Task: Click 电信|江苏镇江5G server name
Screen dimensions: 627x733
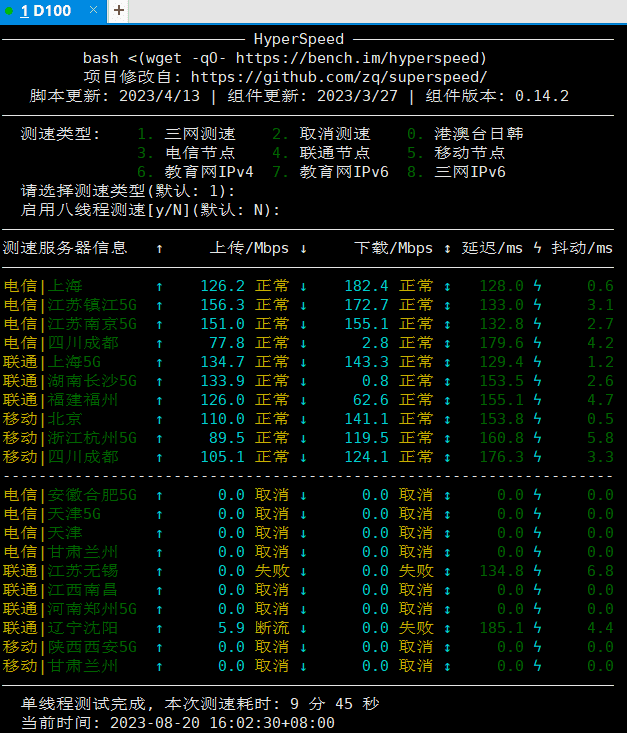Action: click(x=70, y=305)
